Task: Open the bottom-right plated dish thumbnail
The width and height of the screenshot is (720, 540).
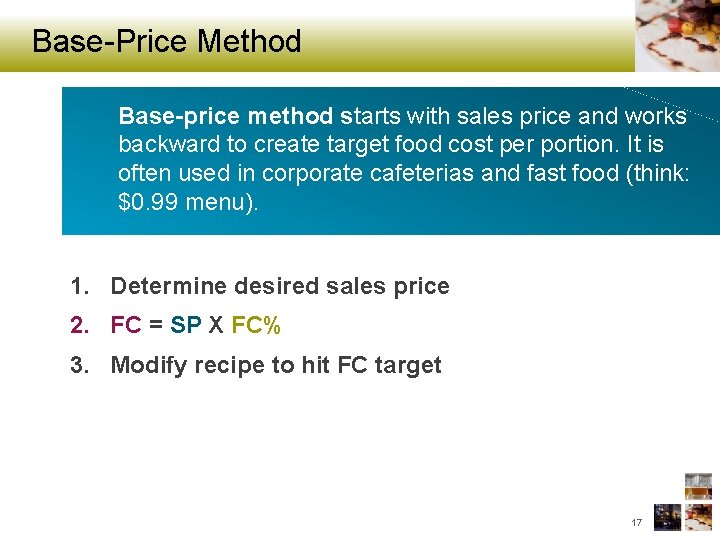Action: tap(698, 517)
